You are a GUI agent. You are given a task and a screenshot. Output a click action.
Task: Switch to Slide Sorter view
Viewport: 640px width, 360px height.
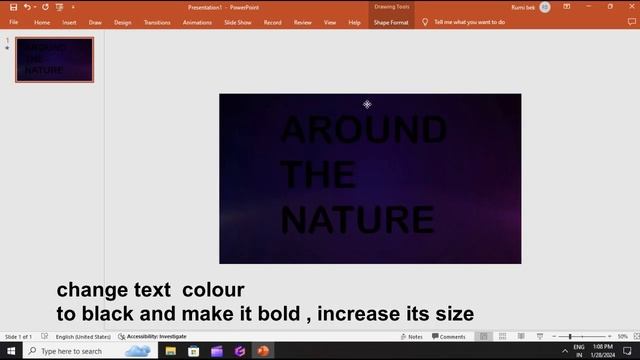[502, 336]
